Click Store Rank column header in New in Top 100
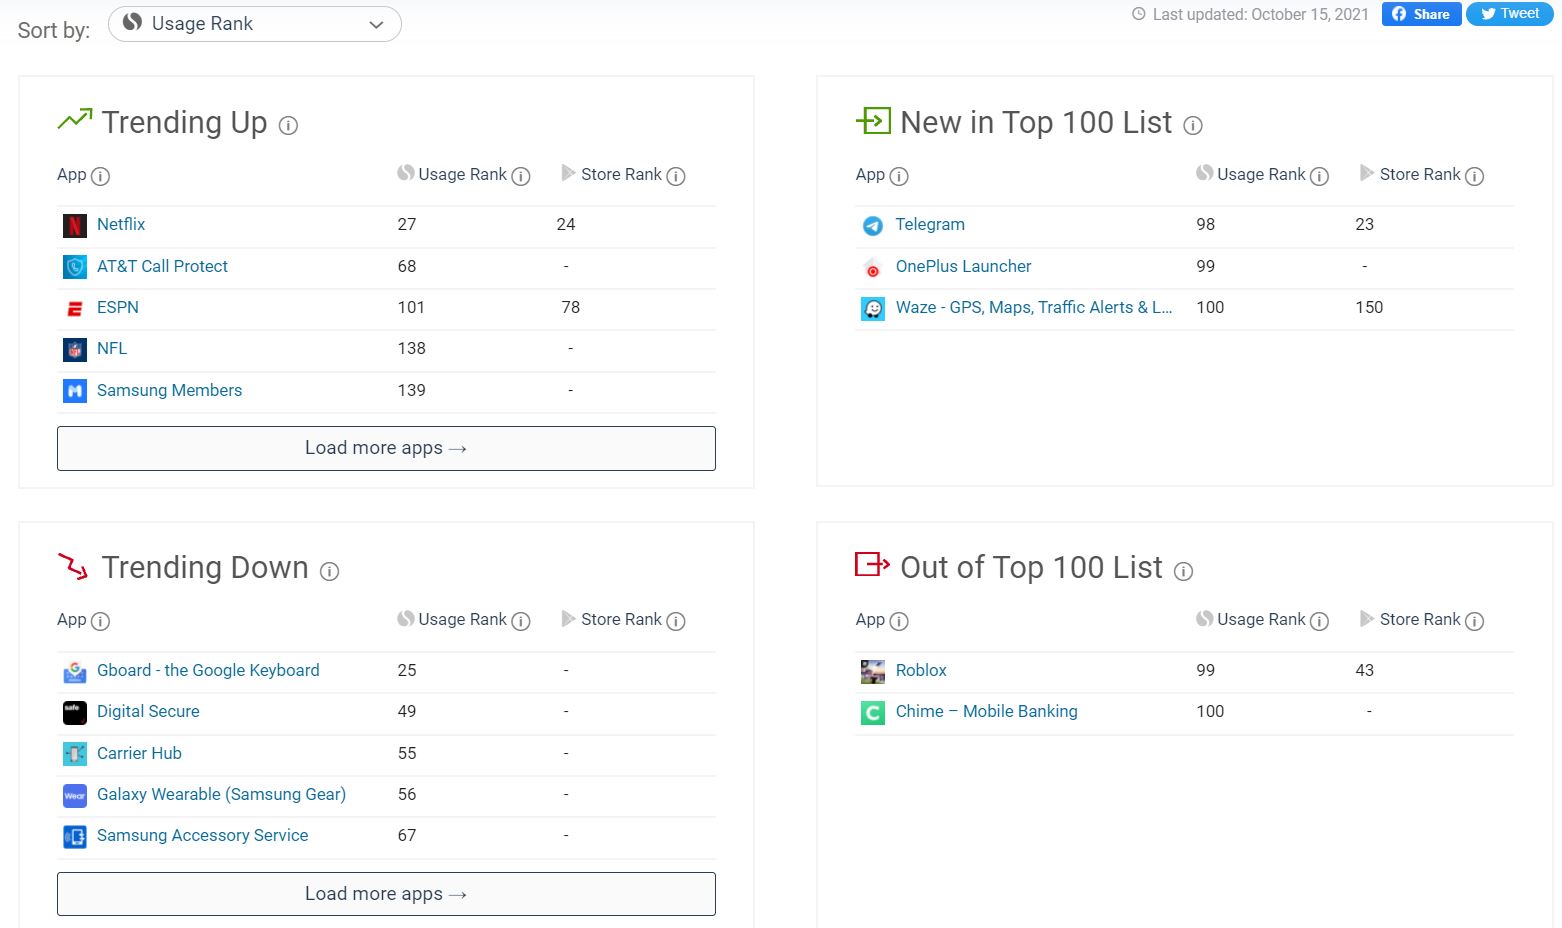The height and width of the screenshot is (928, 1562). 1420,174
